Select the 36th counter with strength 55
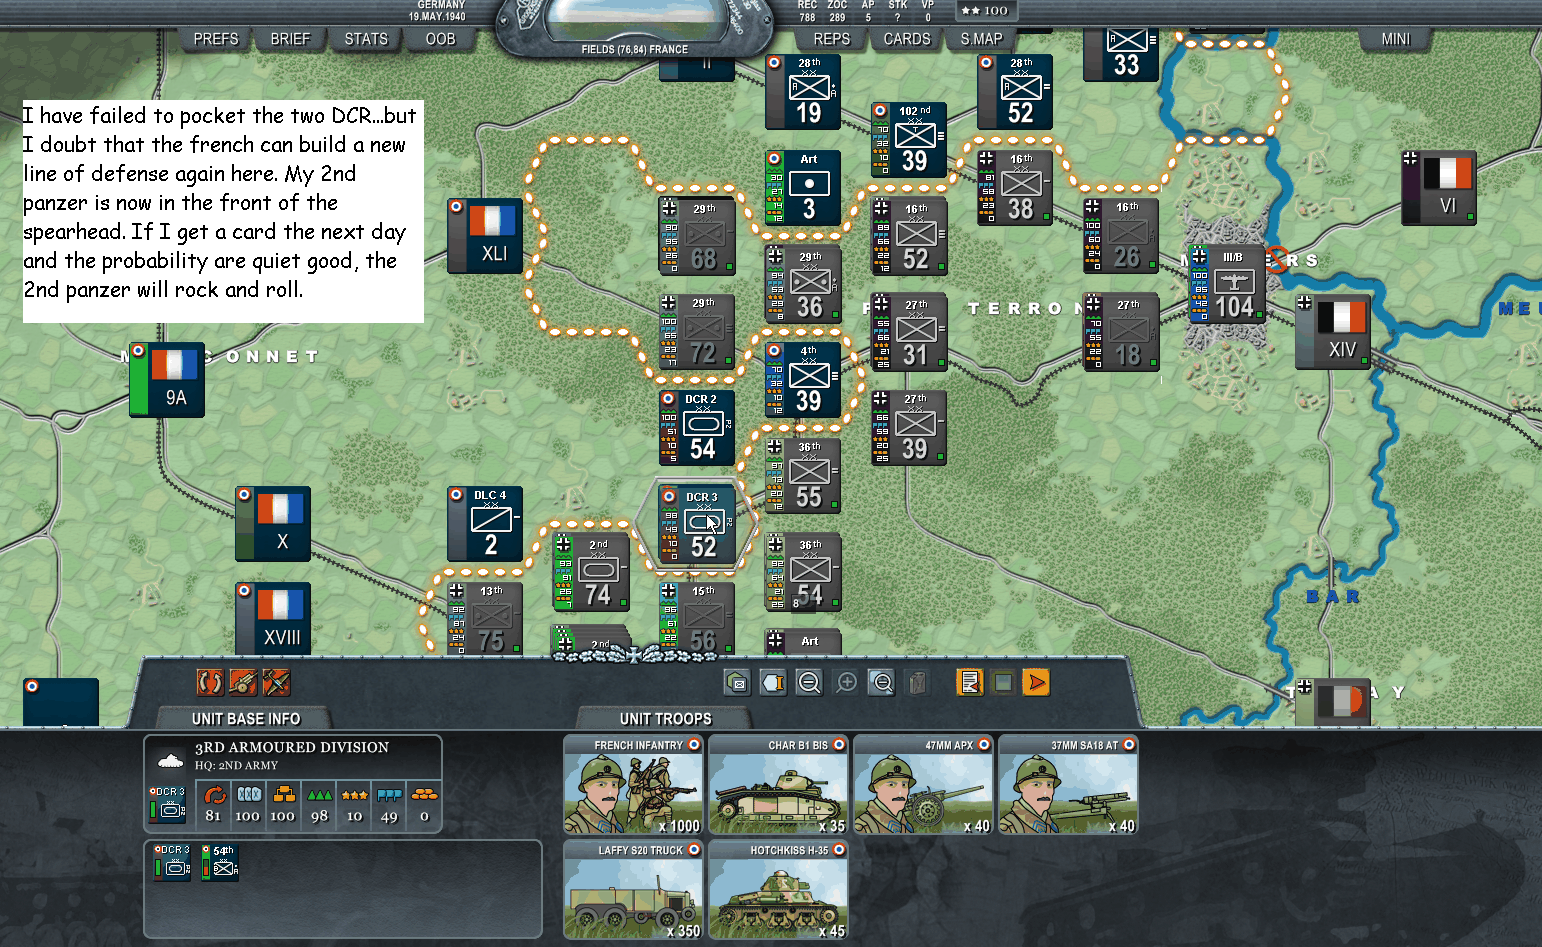The height and width of the screenshot is (947, 1542). 804,475
